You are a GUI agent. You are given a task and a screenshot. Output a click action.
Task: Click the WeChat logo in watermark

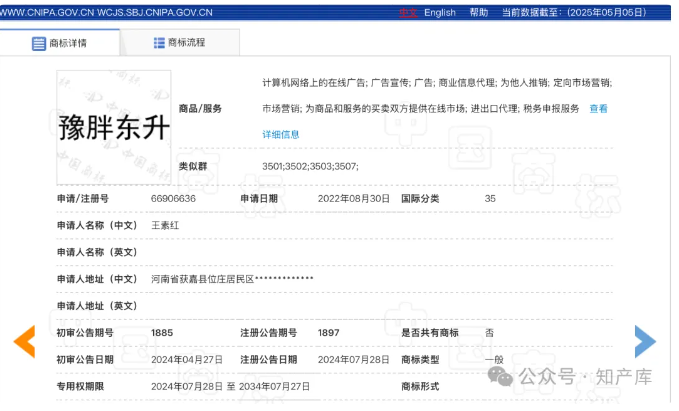[501, 376]
